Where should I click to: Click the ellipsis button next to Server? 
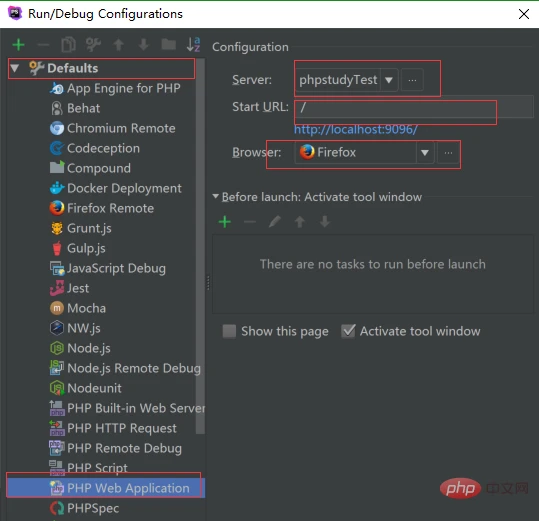(x=412, y=80)
